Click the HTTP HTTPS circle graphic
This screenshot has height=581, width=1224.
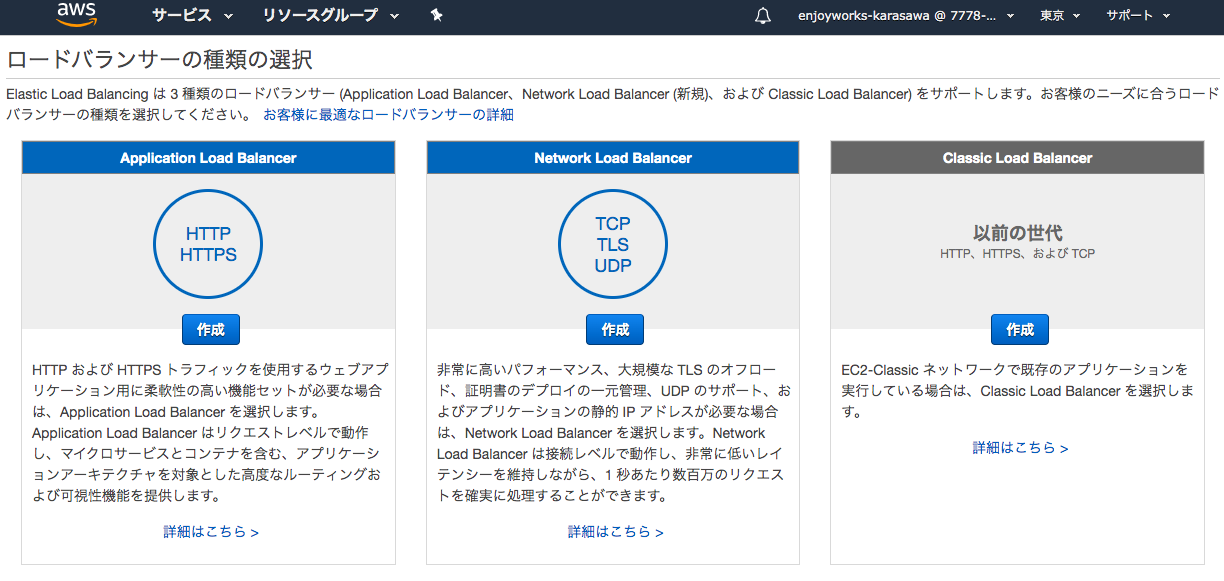point(208,244)
